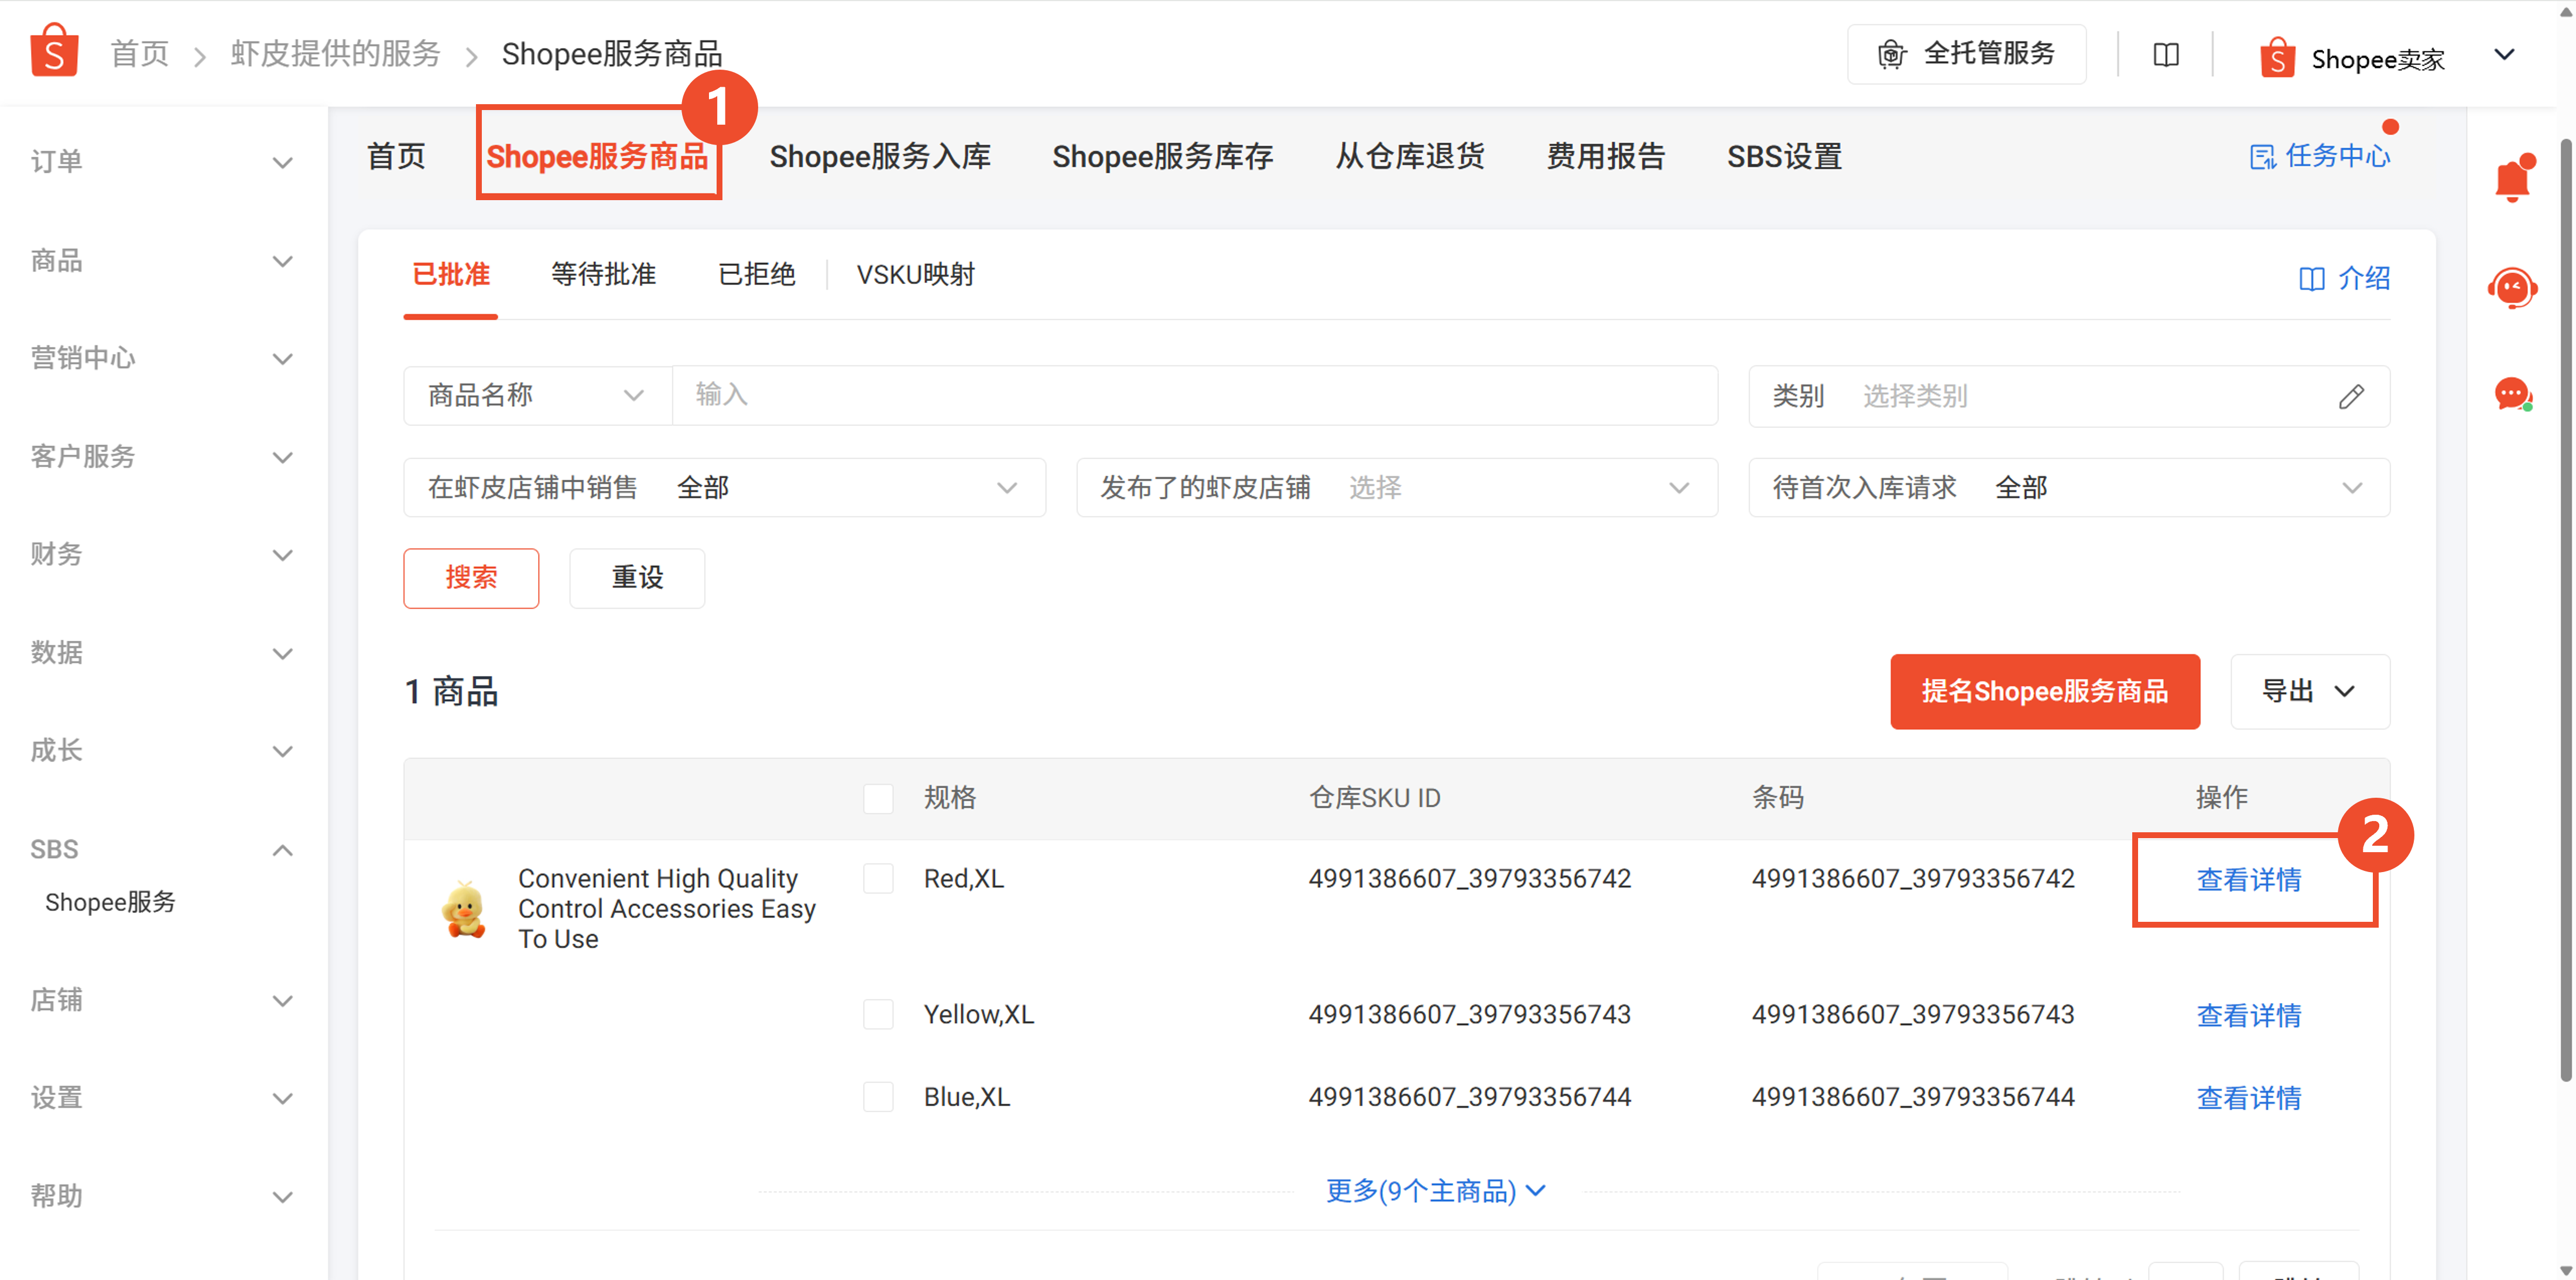Image resolution: width=2576 pixels, height=1280 pixels.
Task: Expand the 店铺 sidebar menu
Action: [163, 1000]
